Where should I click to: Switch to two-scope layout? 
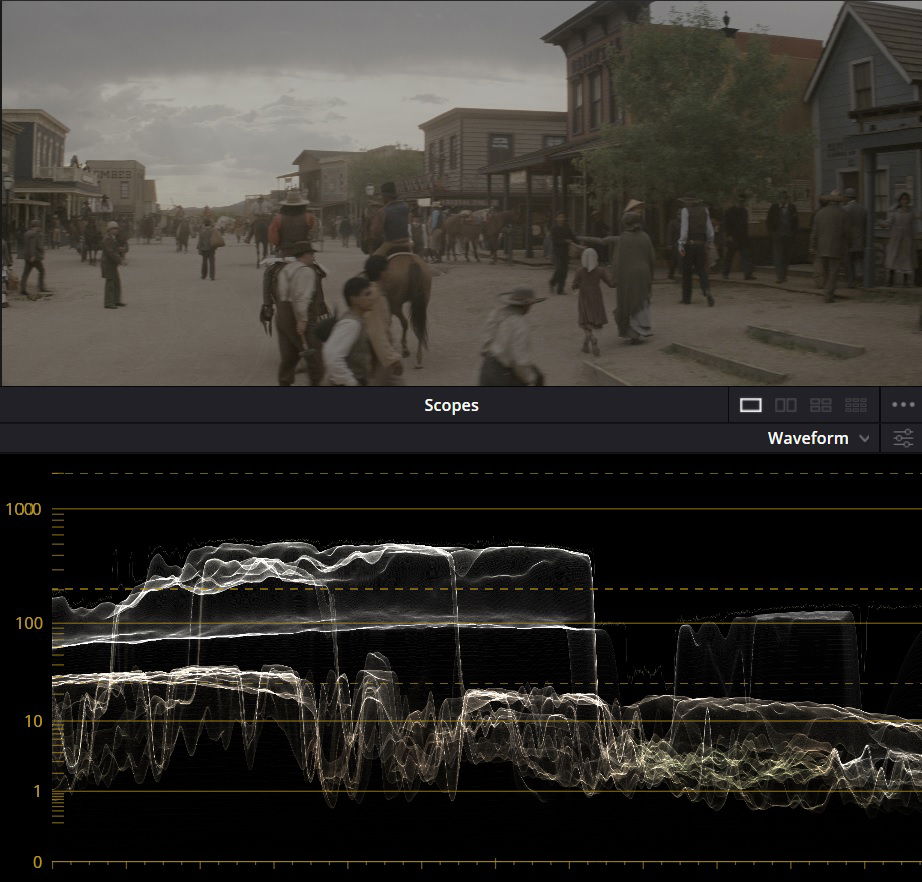click(786, 405)
